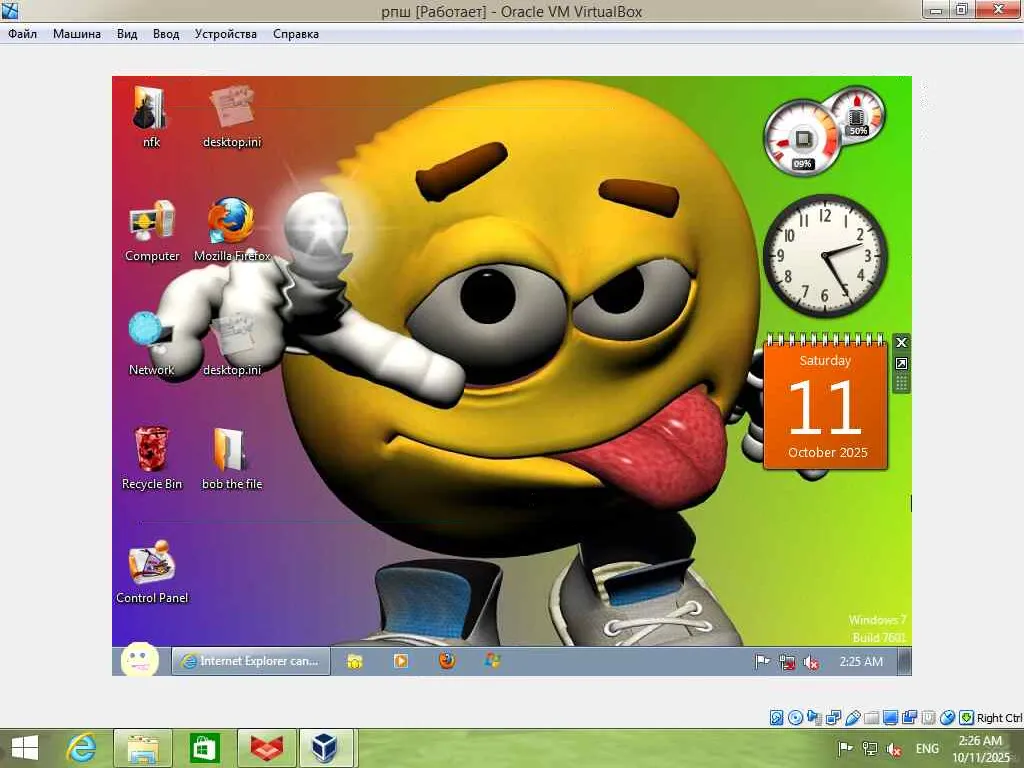Click the analog clock gadget

point(825,256)
